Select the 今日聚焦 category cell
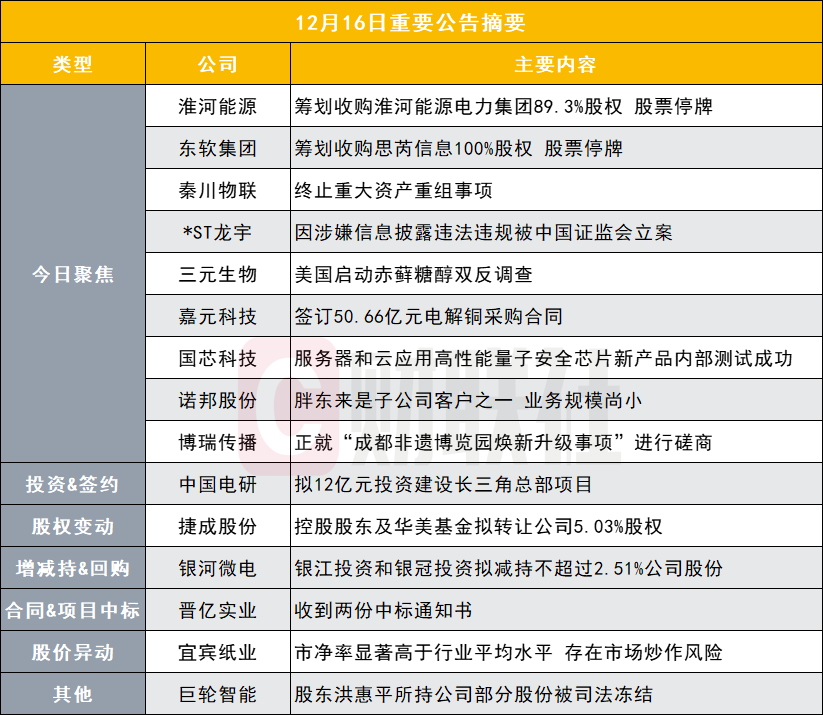823x715 pixels. pos(73,275)
